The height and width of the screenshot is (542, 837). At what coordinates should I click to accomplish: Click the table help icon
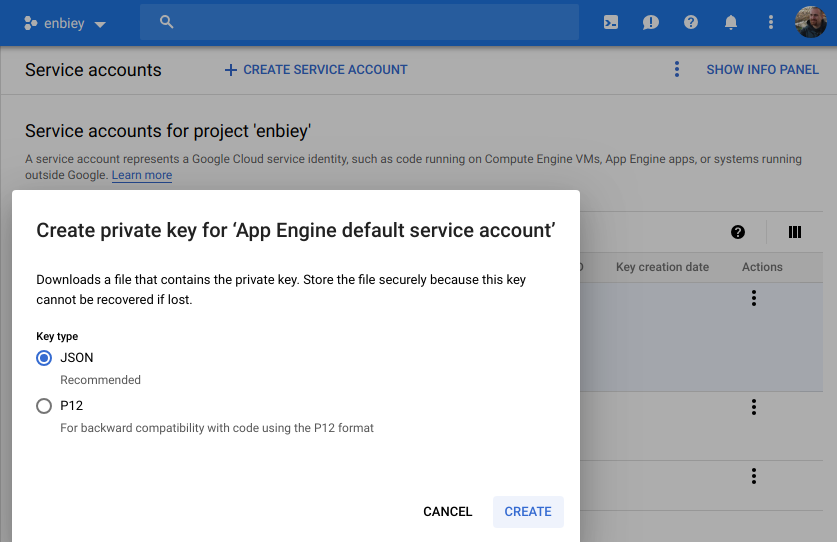click(738, 232)
